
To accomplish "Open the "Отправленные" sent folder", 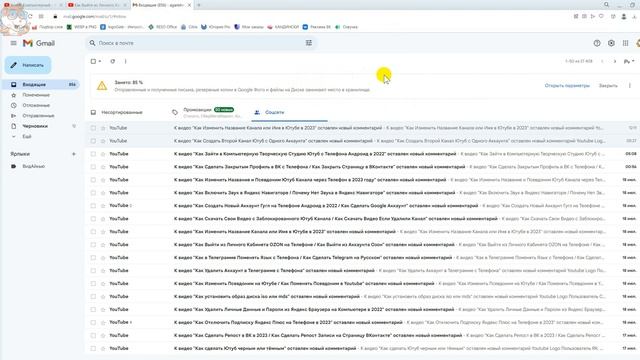I will pyautogui.click(x=38, y=116).
